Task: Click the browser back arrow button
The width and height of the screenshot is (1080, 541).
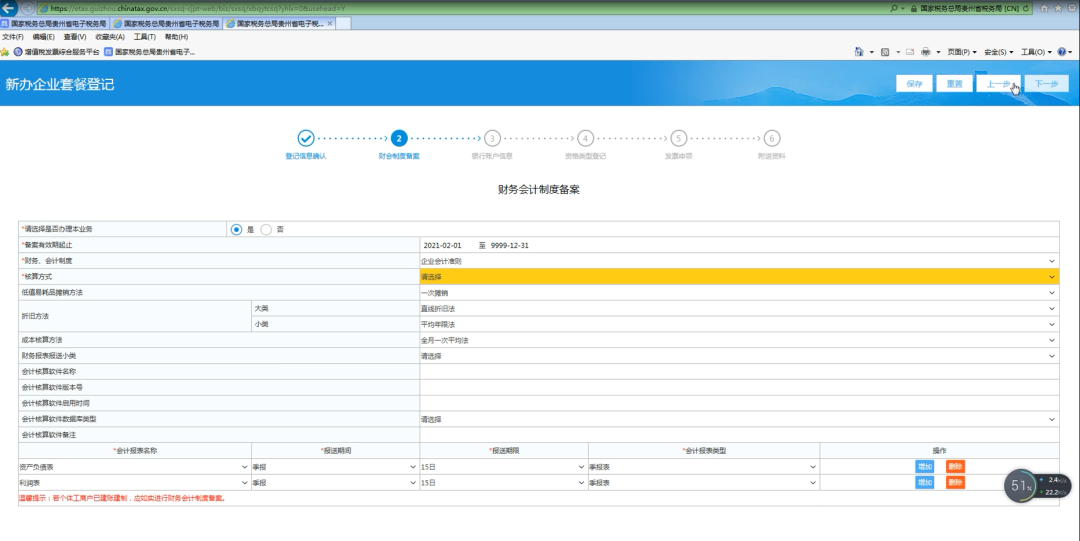Action: pos(8,8)
